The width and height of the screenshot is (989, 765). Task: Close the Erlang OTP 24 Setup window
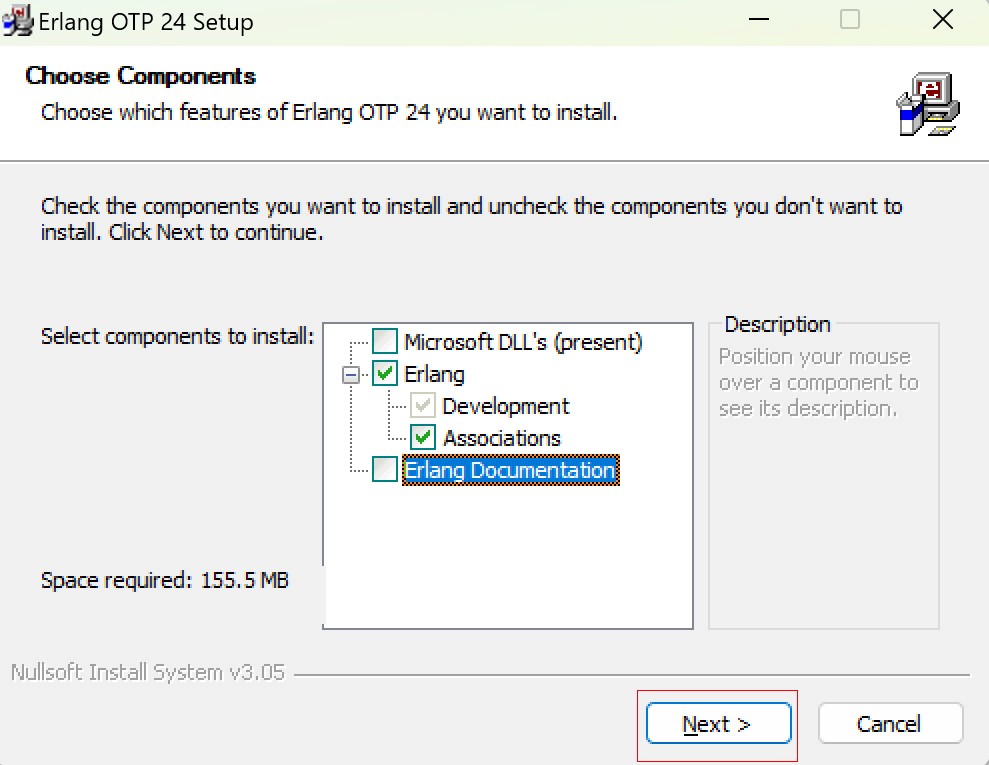coord(942,20)
